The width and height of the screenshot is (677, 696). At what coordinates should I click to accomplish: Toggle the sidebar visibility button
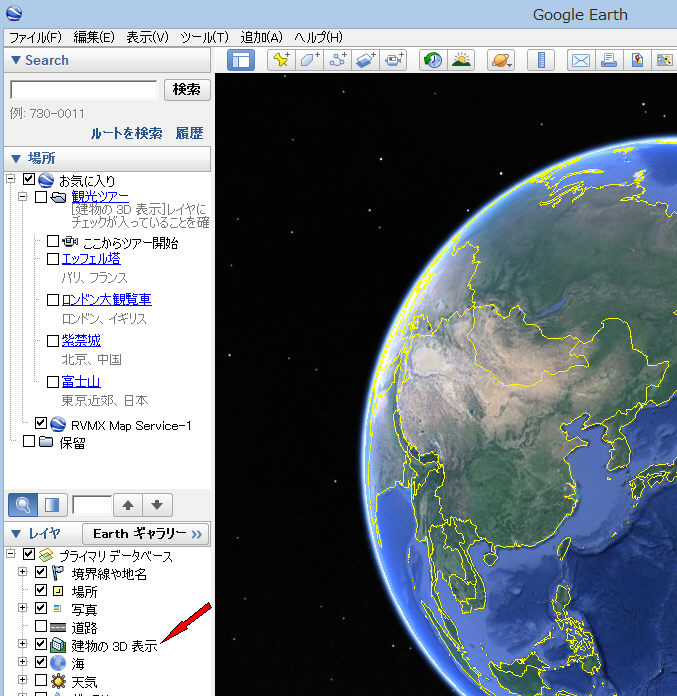(x=241, y=60)
